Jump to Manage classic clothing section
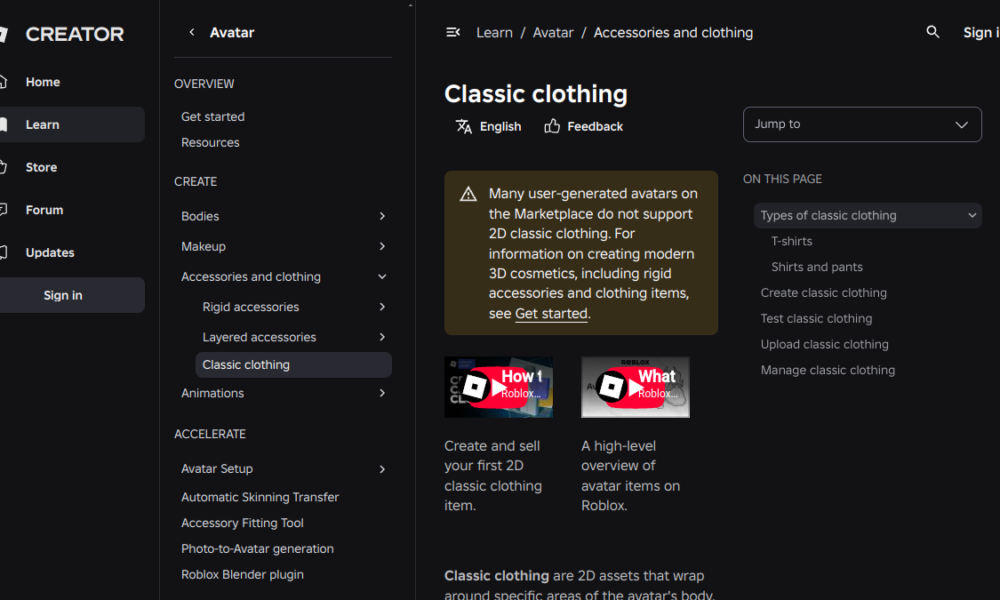1000x600 pixels. click(828, 370)
